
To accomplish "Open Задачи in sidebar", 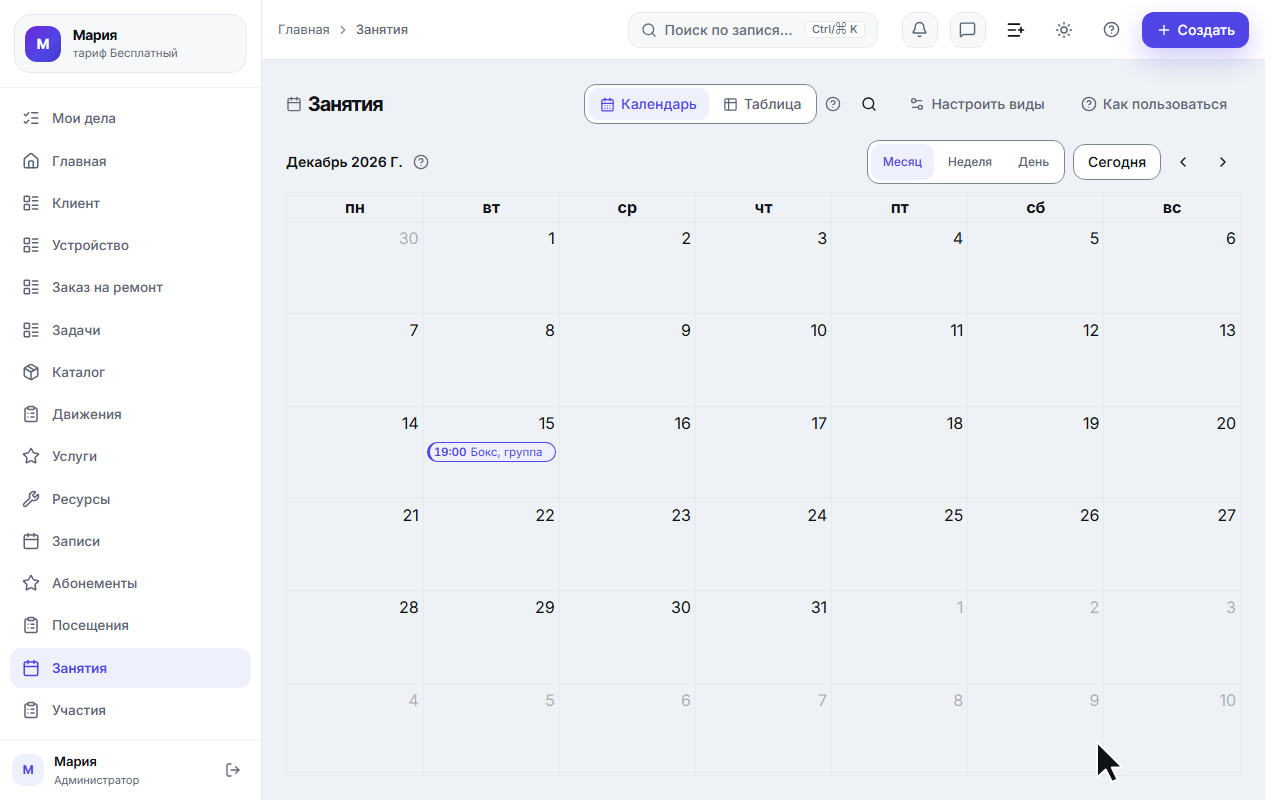I will click(x=130, y=330).
